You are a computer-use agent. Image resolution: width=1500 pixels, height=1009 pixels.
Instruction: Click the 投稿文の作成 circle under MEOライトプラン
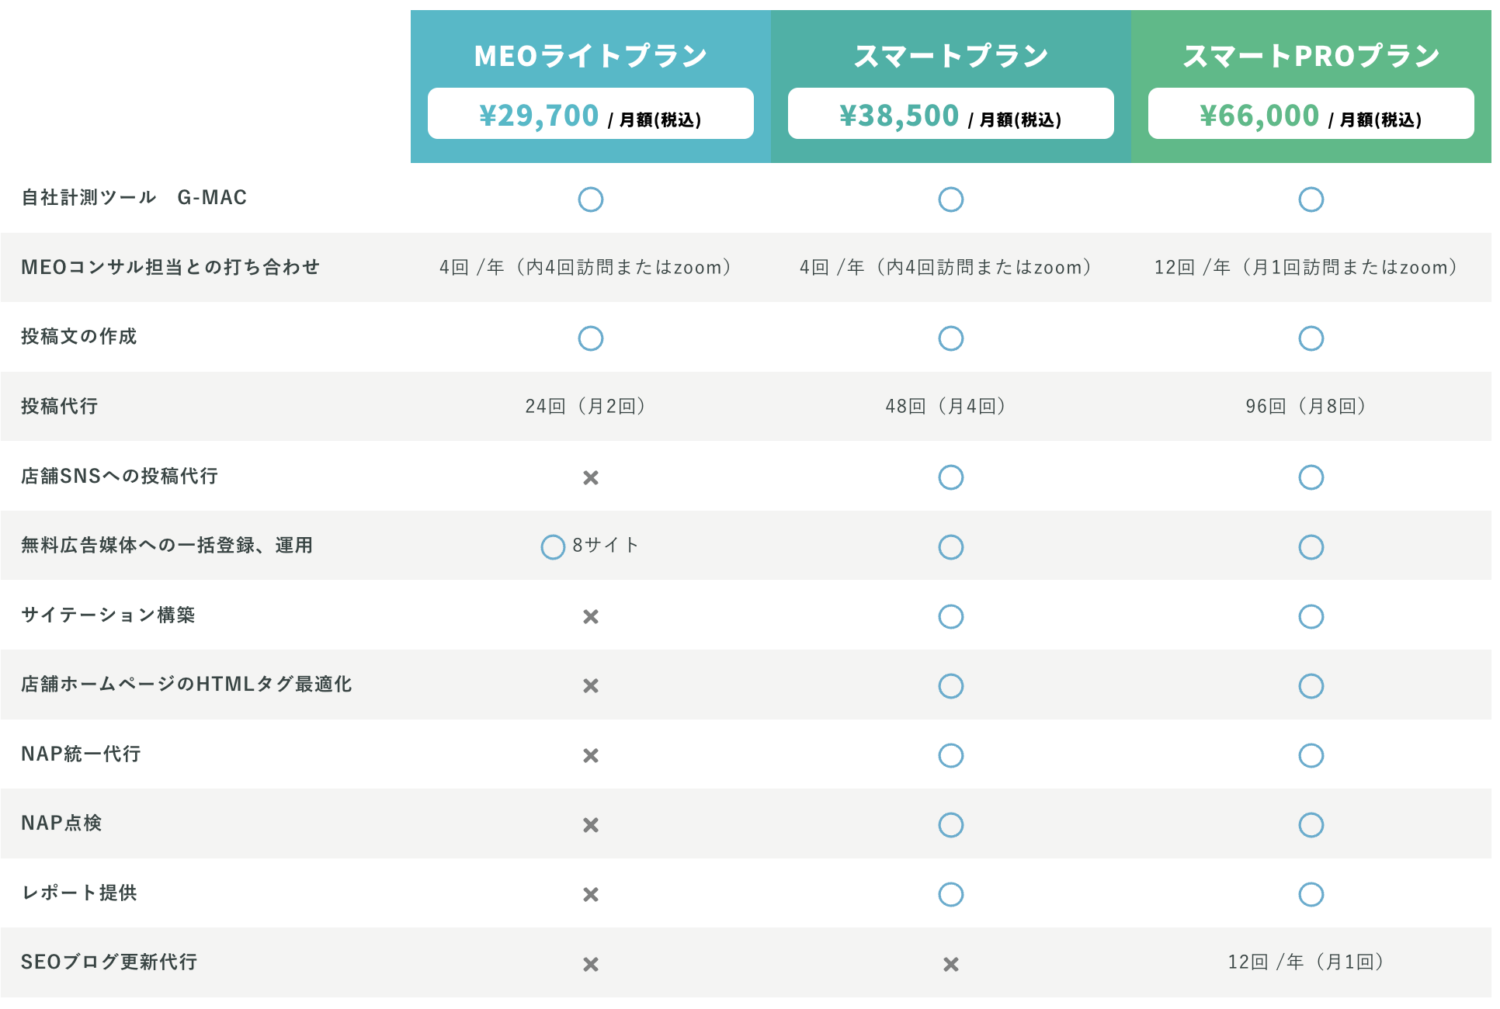(591, 338)
